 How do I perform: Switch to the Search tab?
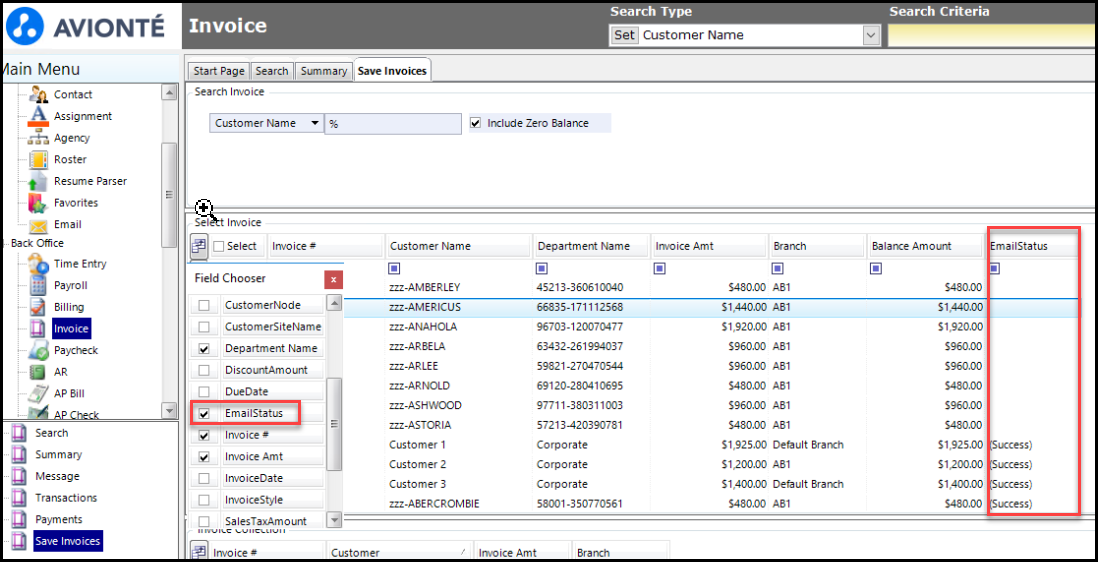coord(272,71)
